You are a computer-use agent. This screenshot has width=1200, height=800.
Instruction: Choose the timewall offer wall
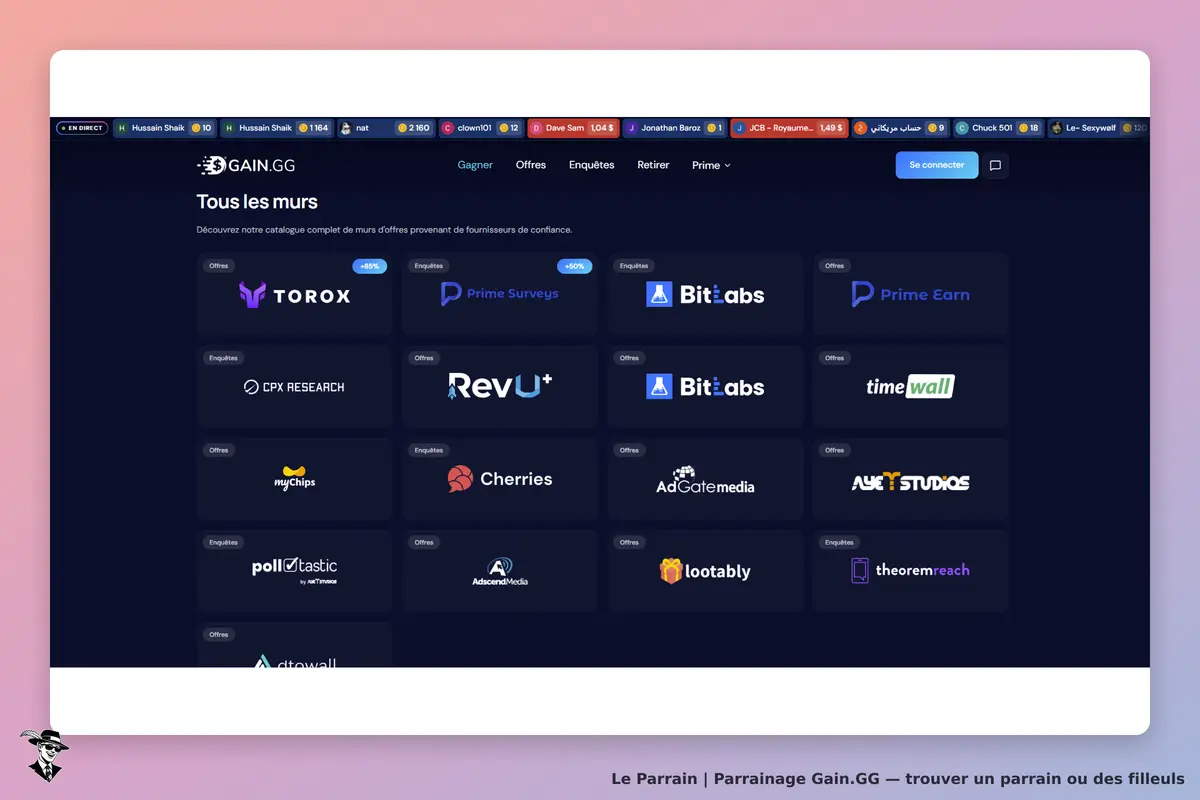tap(910, 387)
